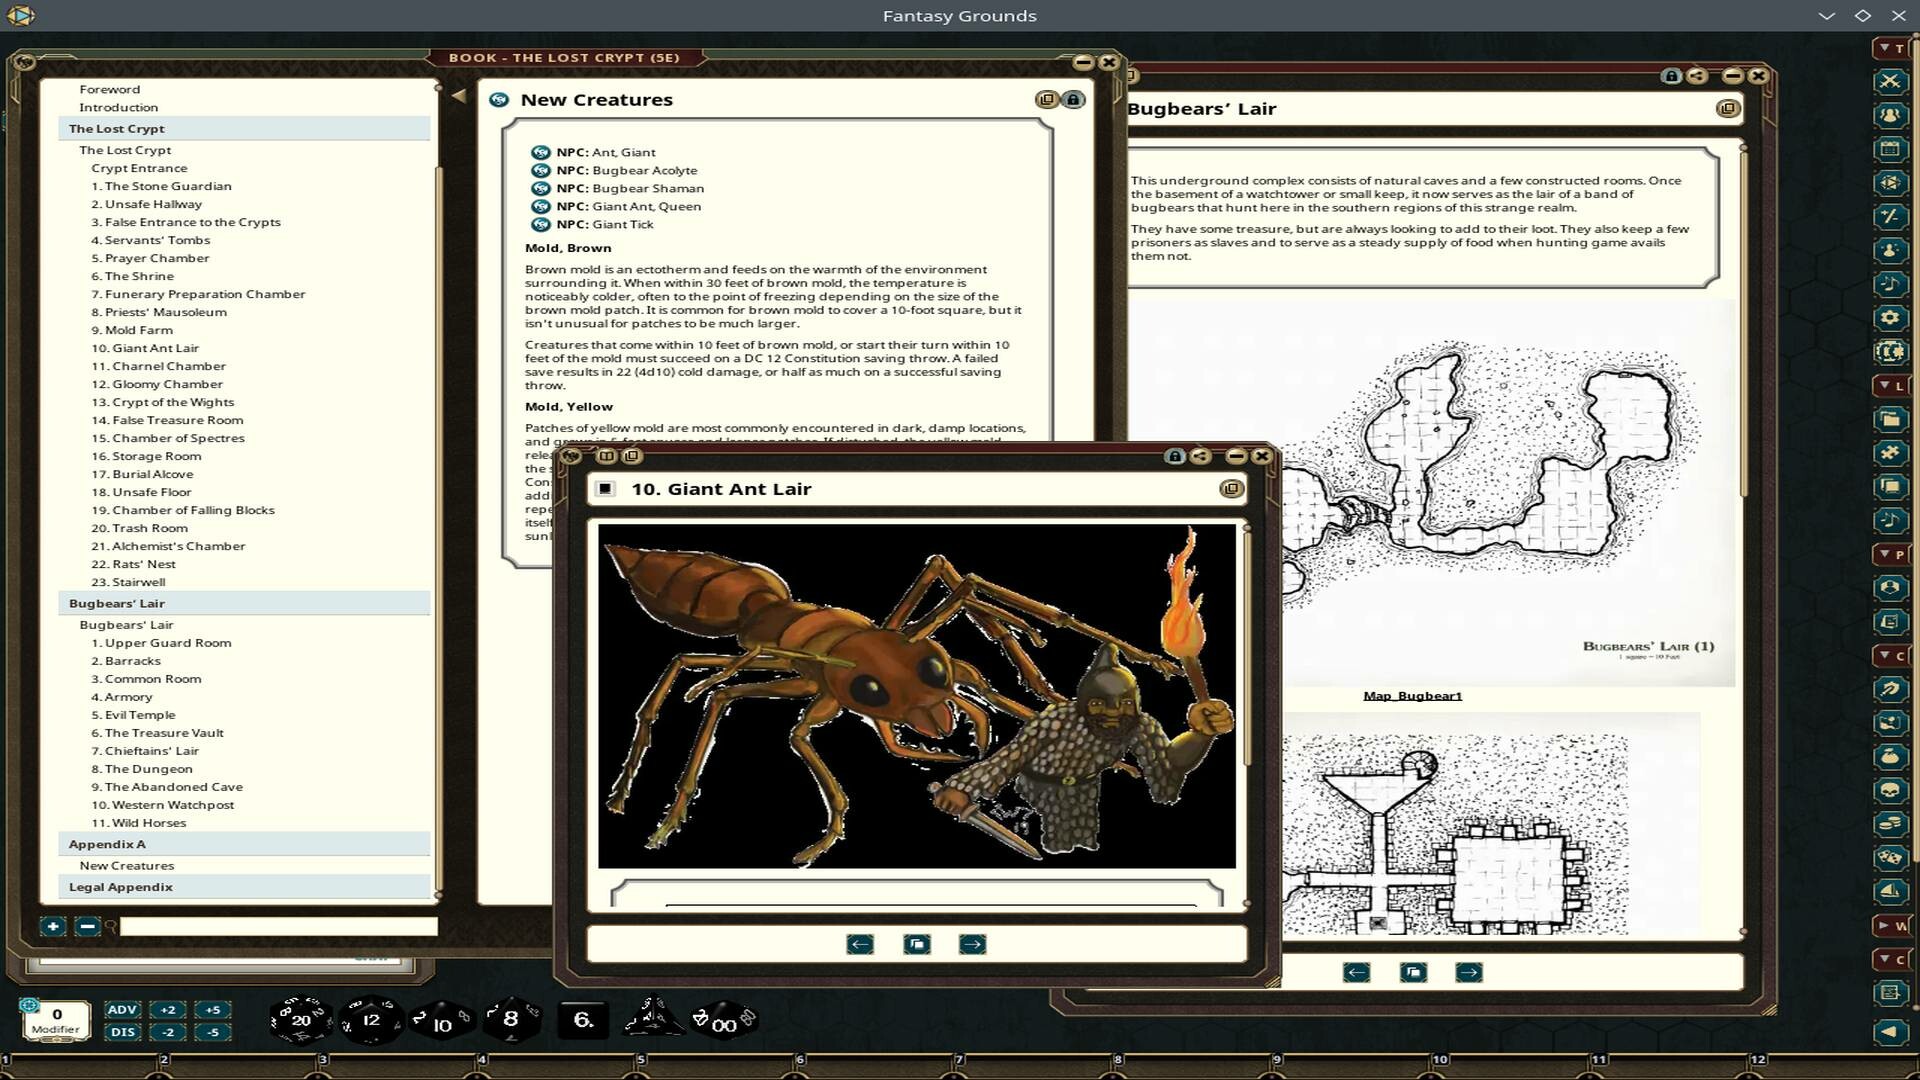Collapse the L library section in the sidebar

(1892, 387)
